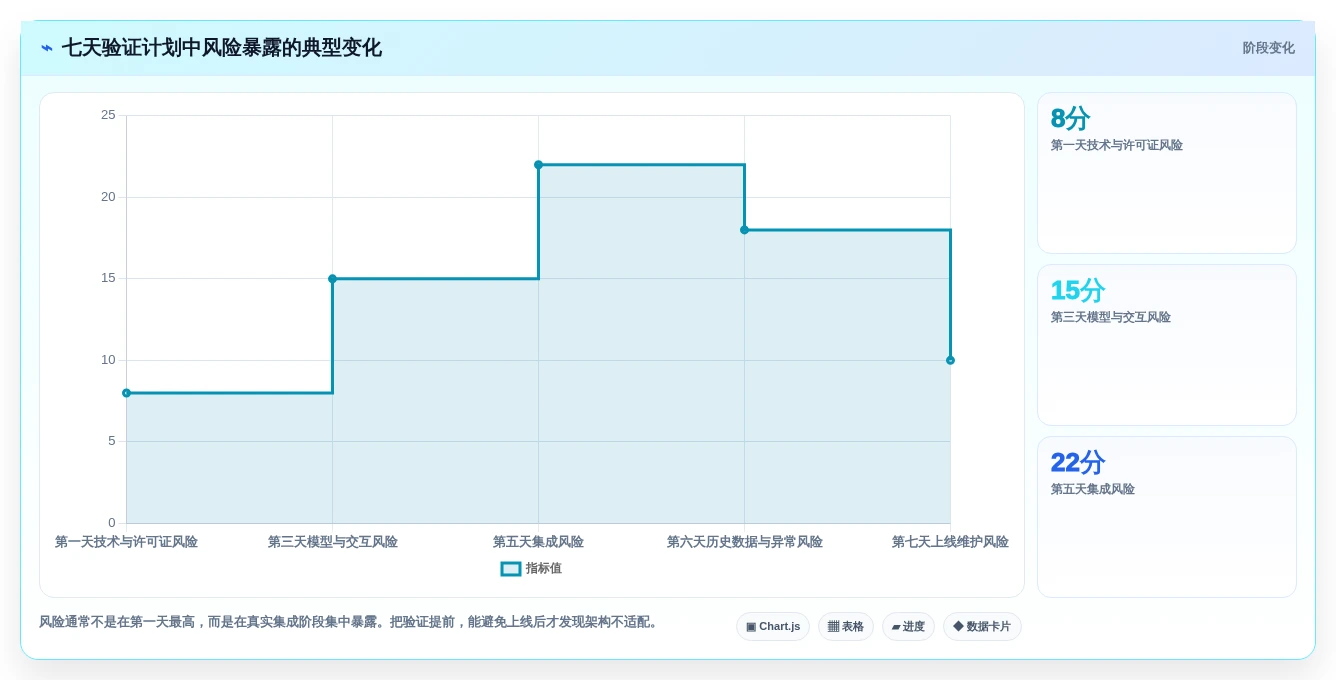Click the x-axis label 第七天上线维护风险
1336x680 pixels.
[951, 542]
